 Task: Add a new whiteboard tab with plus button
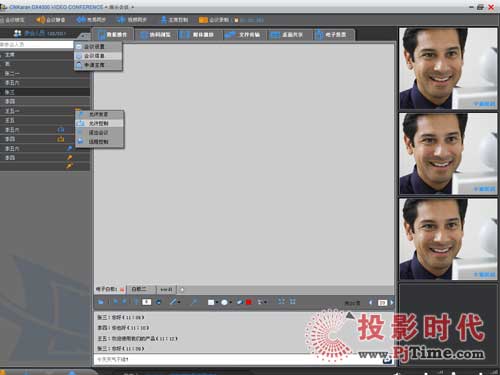(182, 289)
